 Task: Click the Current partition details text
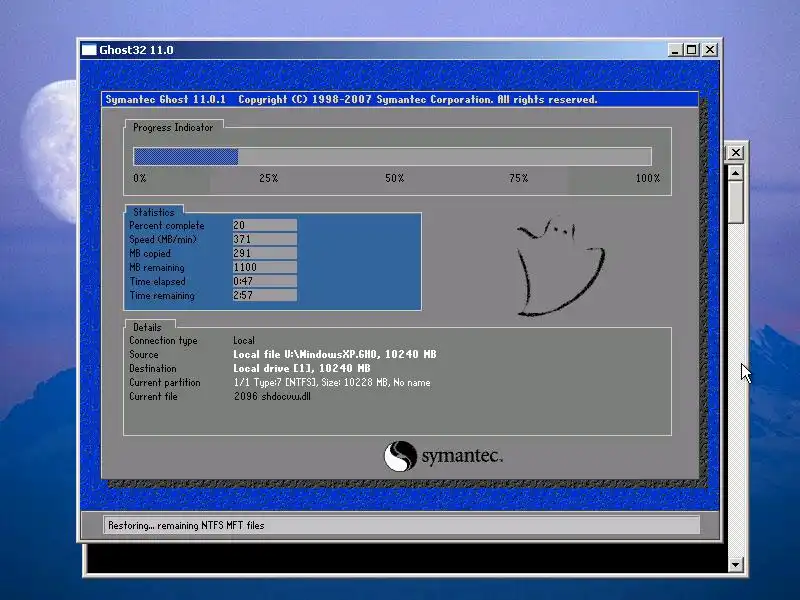pos(332,383)
